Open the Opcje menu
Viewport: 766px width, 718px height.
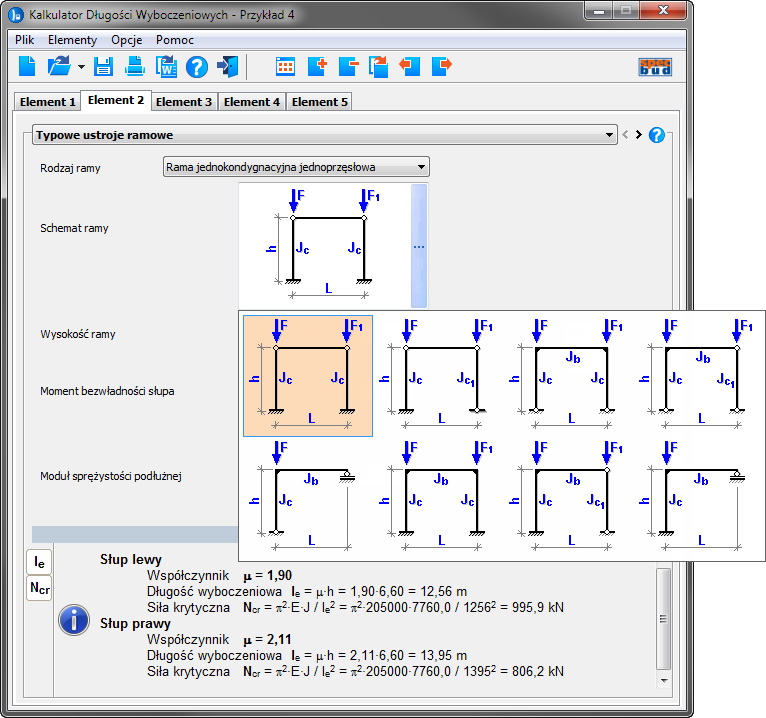pos(127,40)
